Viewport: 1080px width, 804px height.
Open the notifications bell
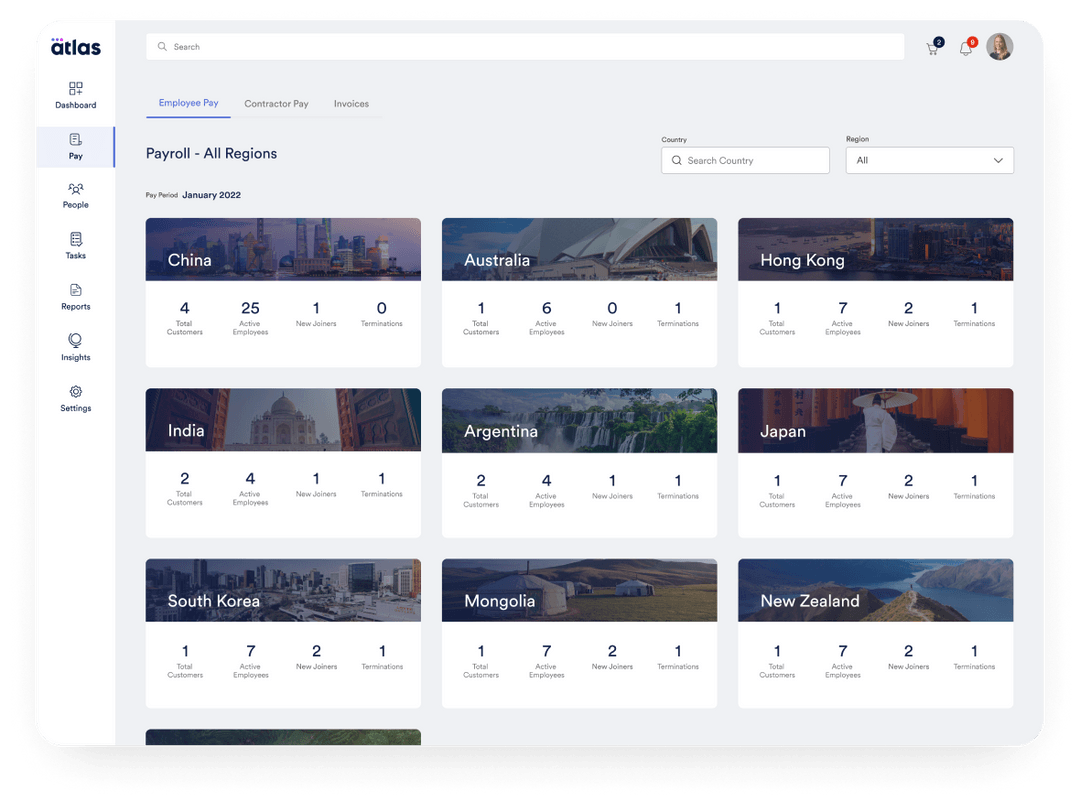pyautogui.click(x=966, y=48)
